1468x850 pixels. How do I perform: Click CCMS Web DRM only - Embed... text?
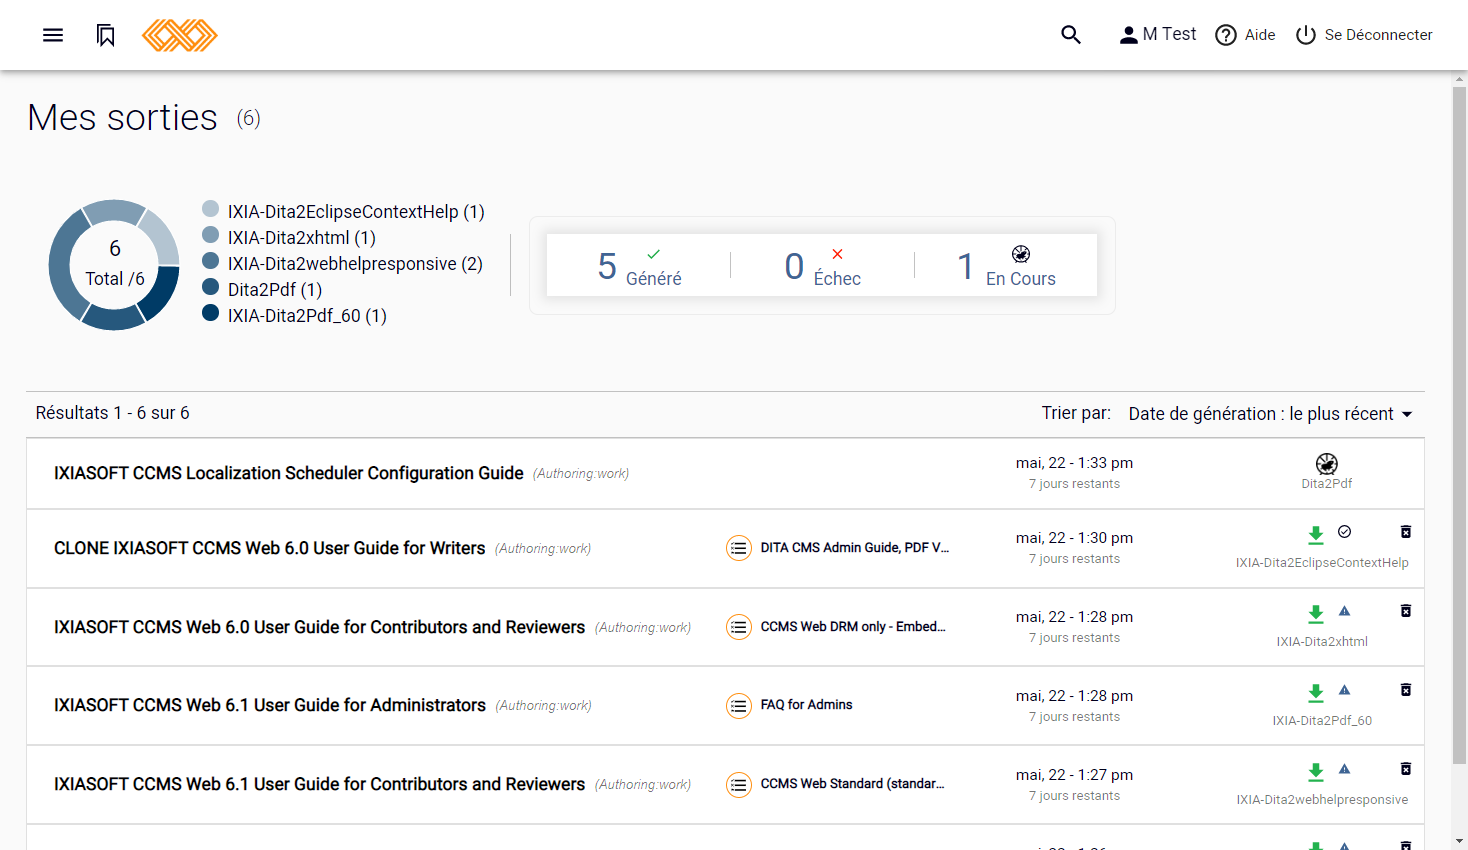point(853,627)
